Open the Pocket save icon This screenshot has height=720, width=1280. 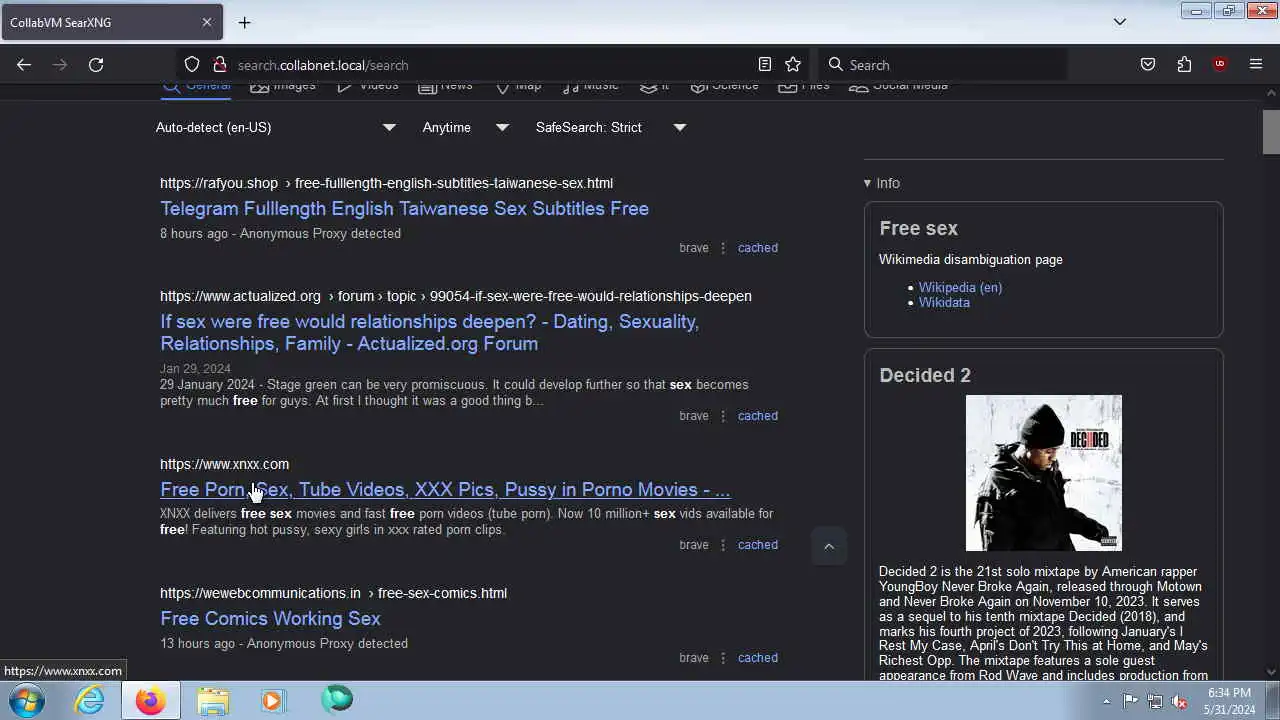pyautogui.click(x=1148, y=65)
